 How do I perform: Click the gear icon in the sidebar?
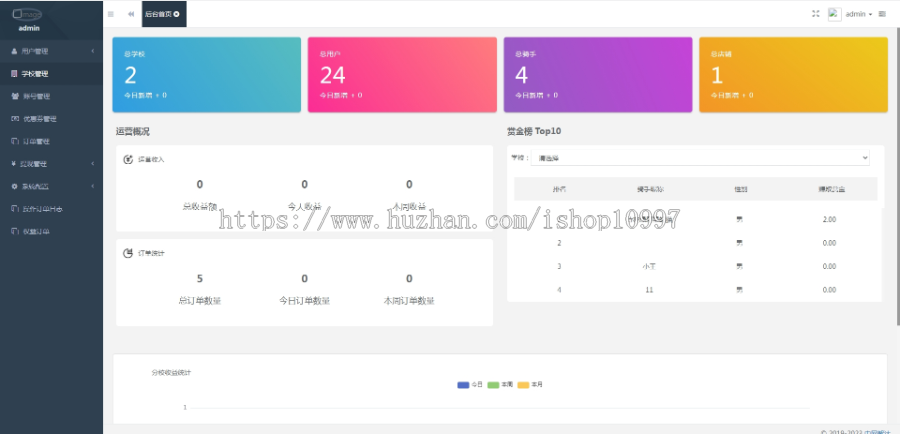(x=14, y=186)
